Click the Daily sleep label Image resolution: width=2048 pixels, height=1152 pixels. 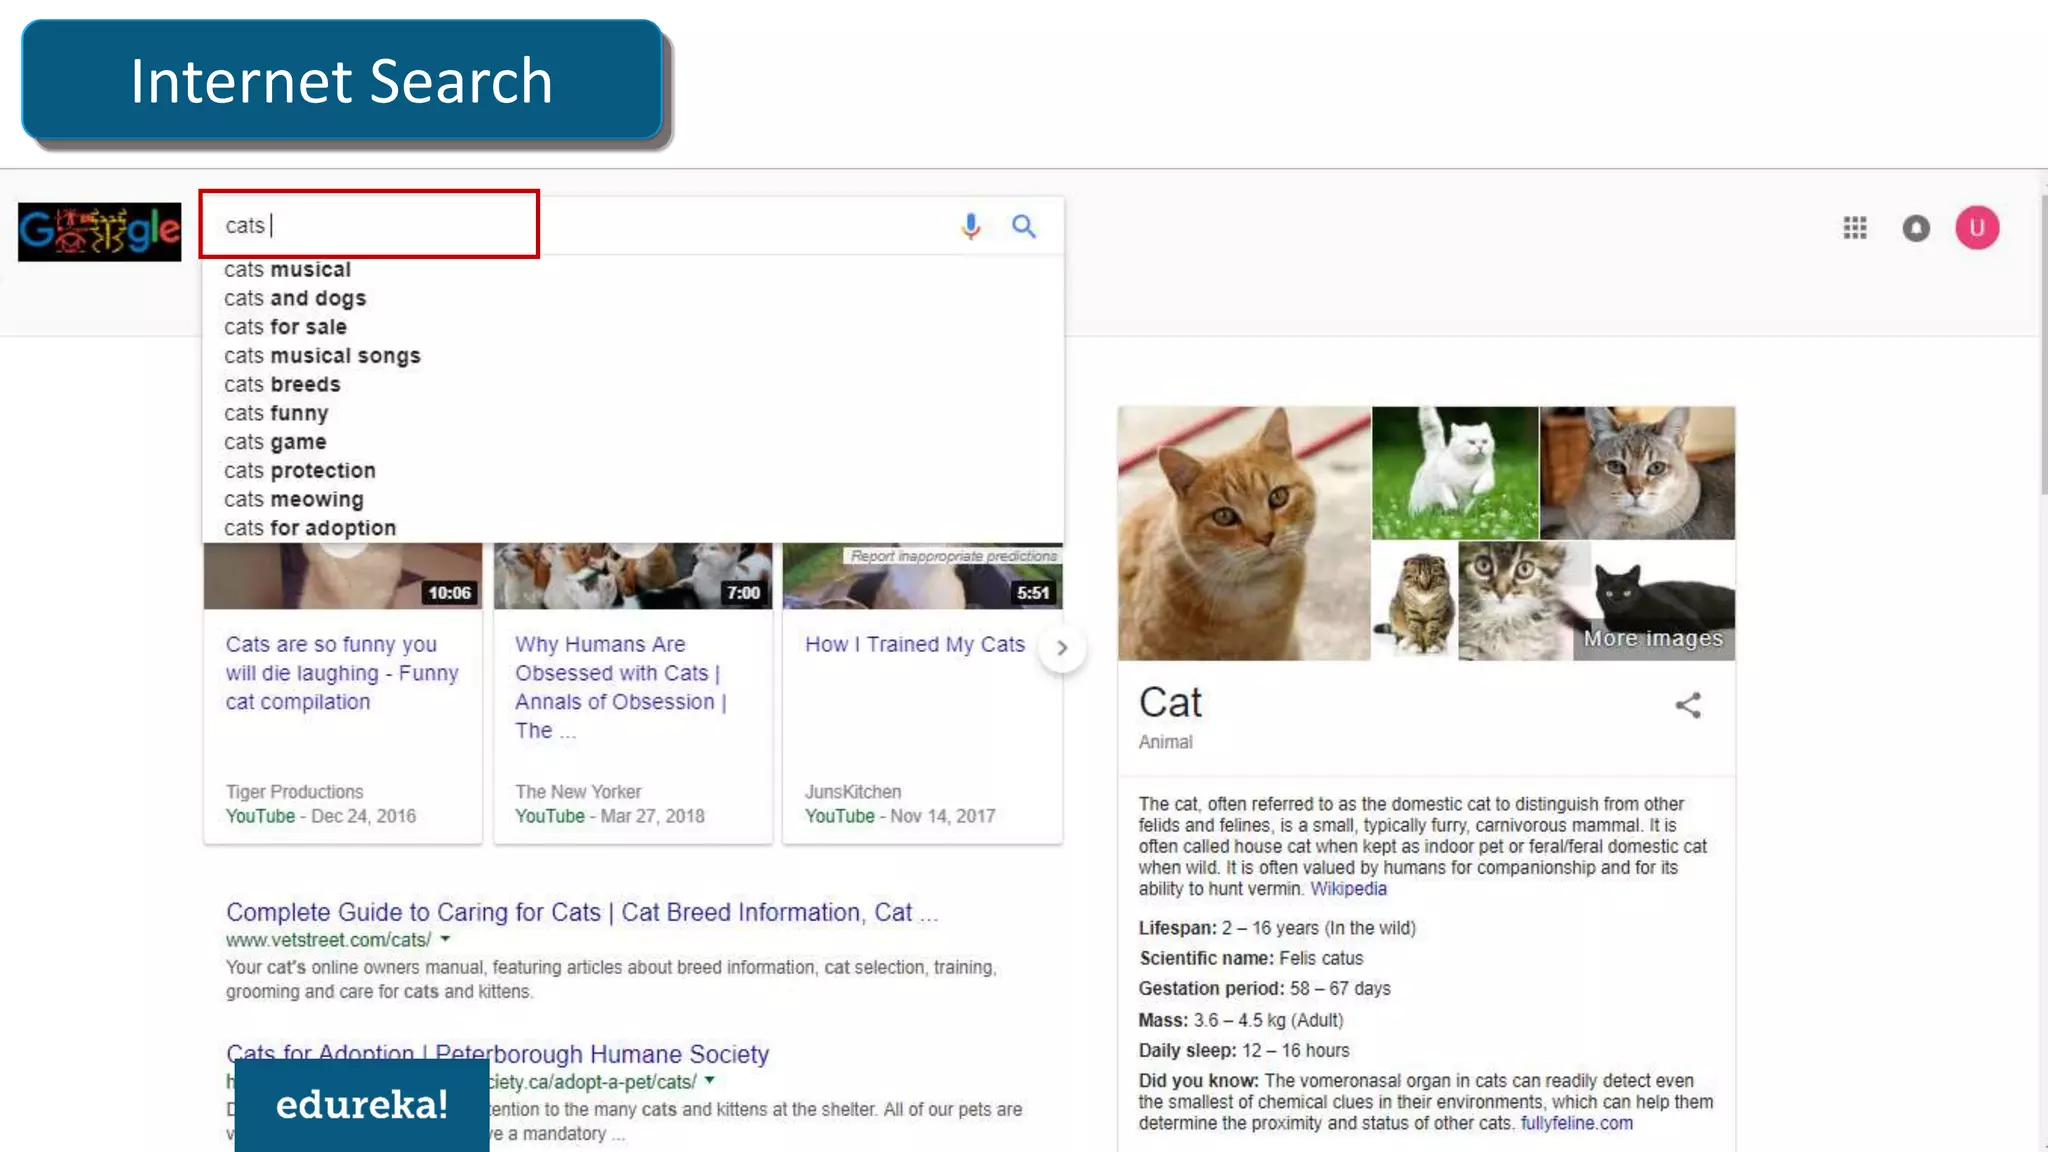(1187, 1050)
